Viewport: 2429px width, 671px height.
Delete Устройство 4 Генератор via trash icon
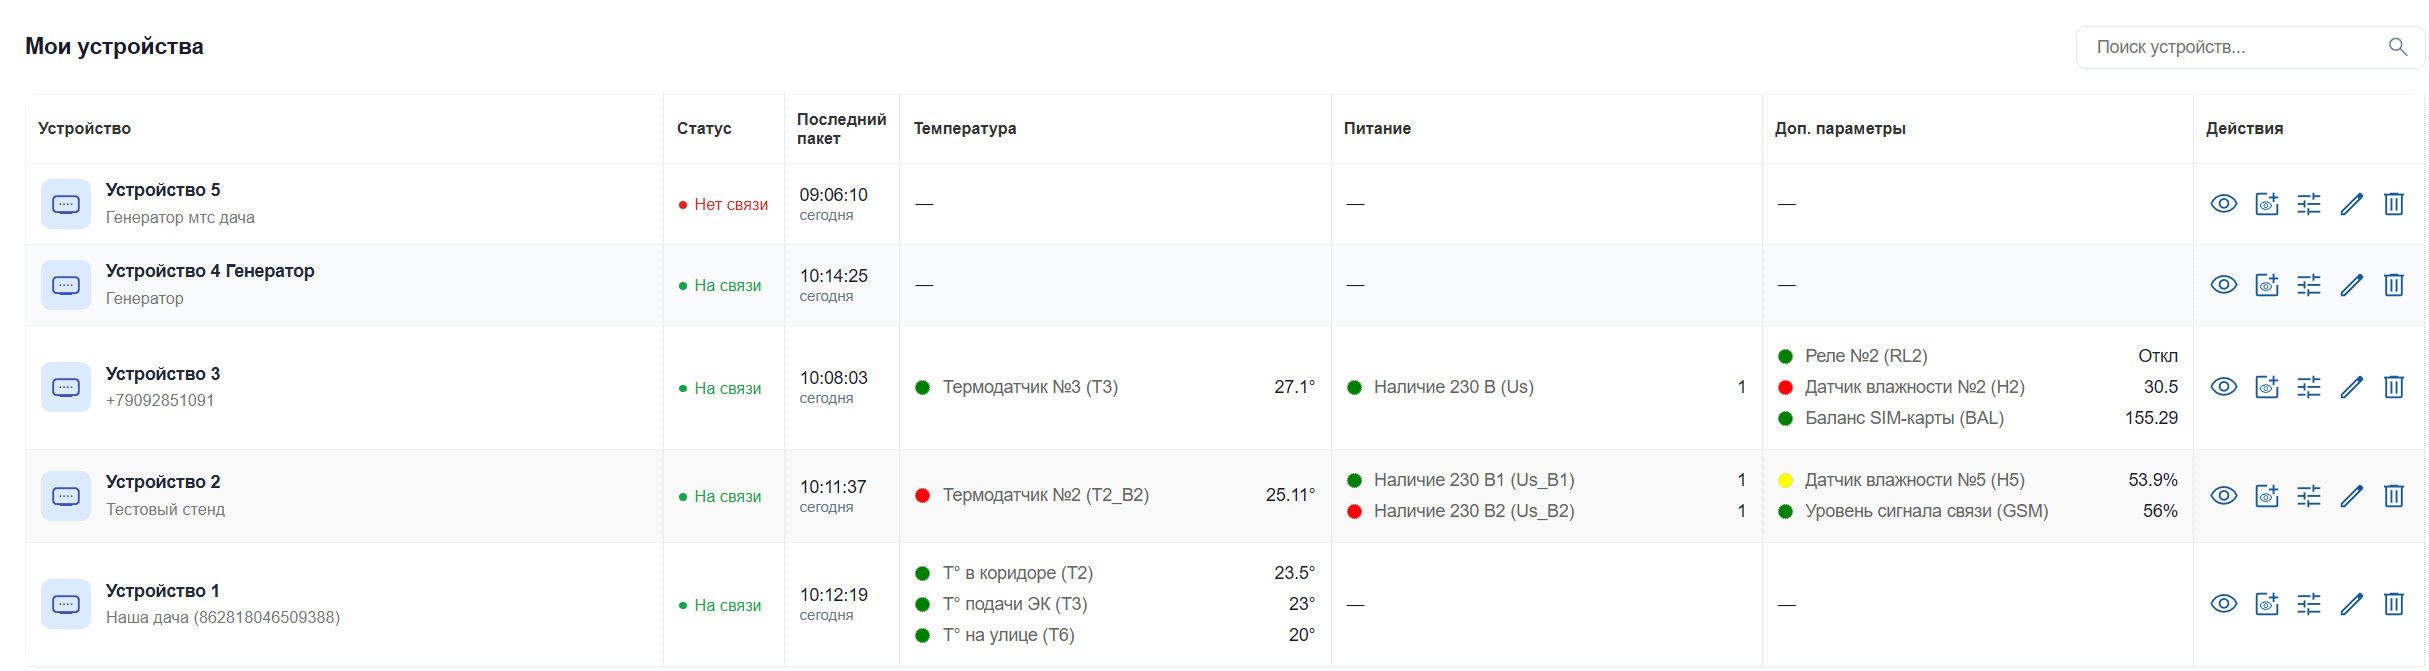[2393, 285]
